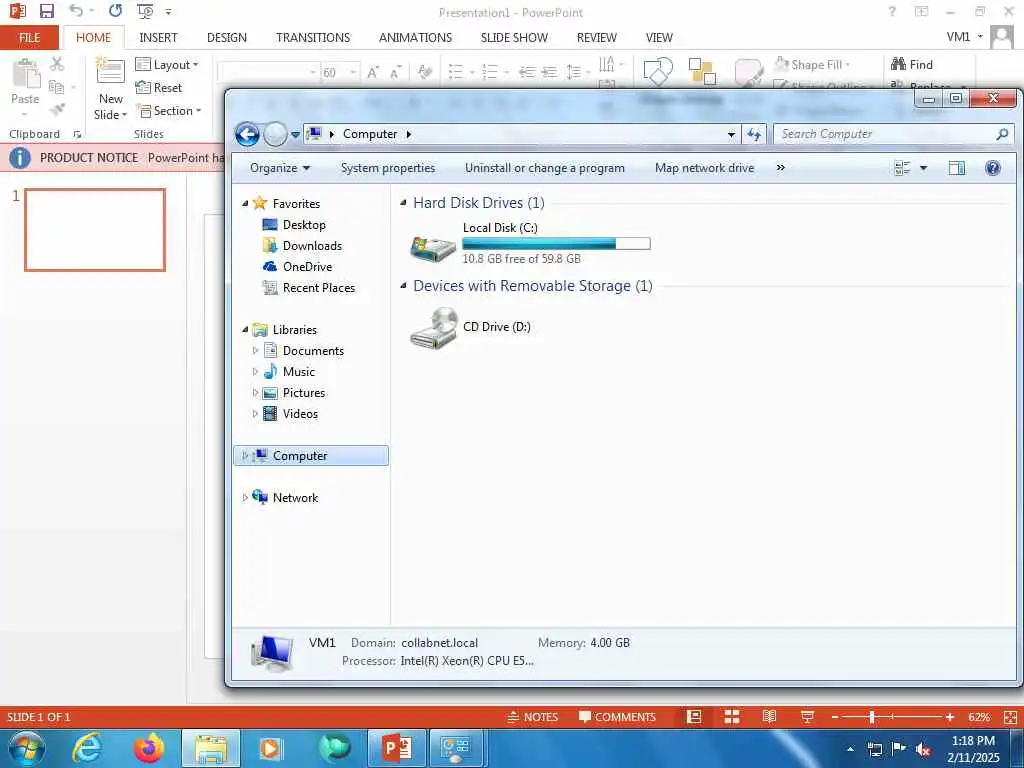Click the Cut scissors icon

point(57,64)
